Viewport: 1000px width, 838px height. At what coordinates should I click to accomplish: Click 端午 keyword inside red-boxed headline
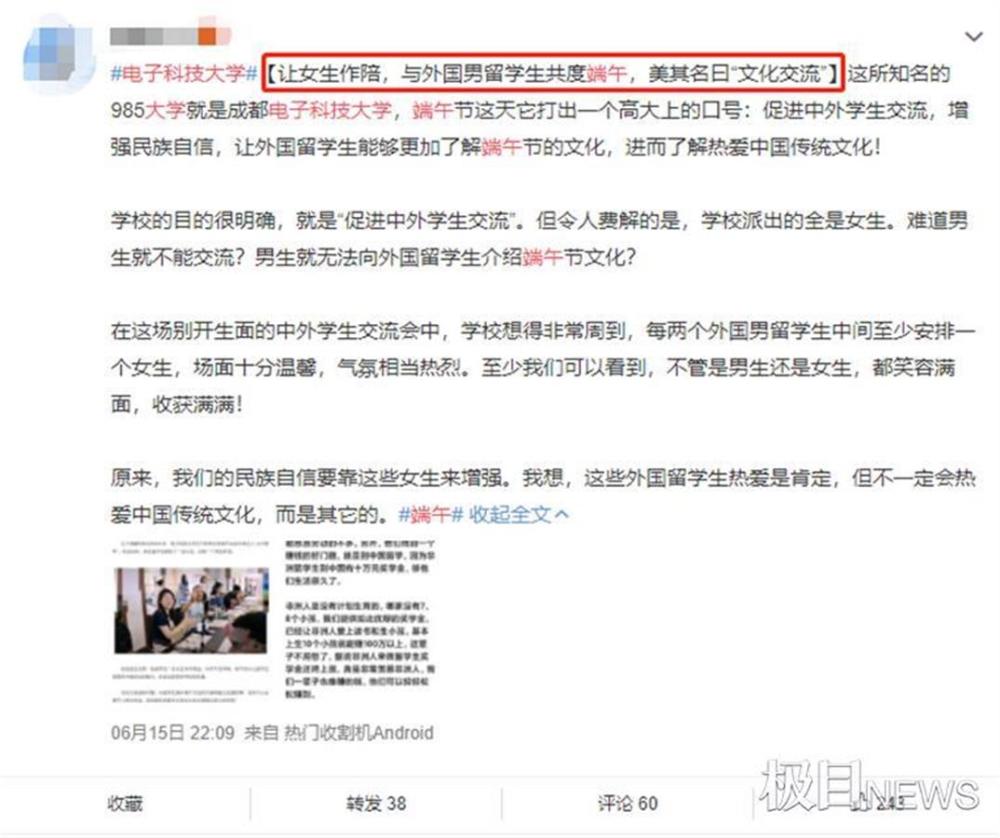tap(607, 74)
